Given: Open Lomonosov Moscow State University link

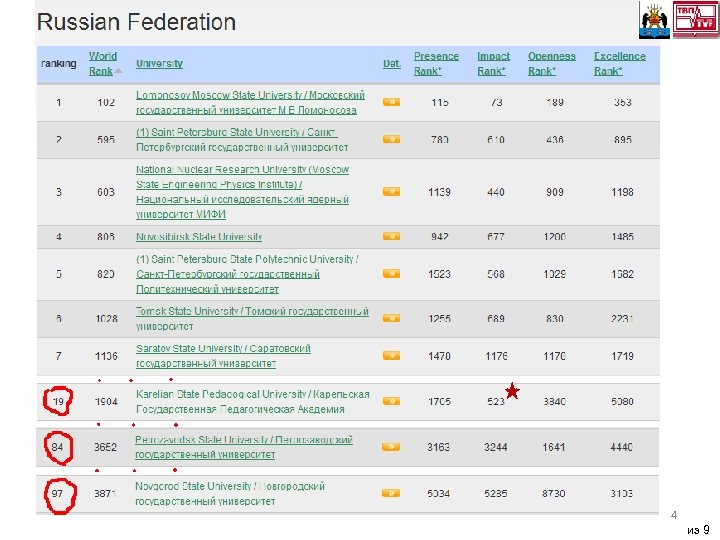Looking at the screenshot, I should click(250, 102).
